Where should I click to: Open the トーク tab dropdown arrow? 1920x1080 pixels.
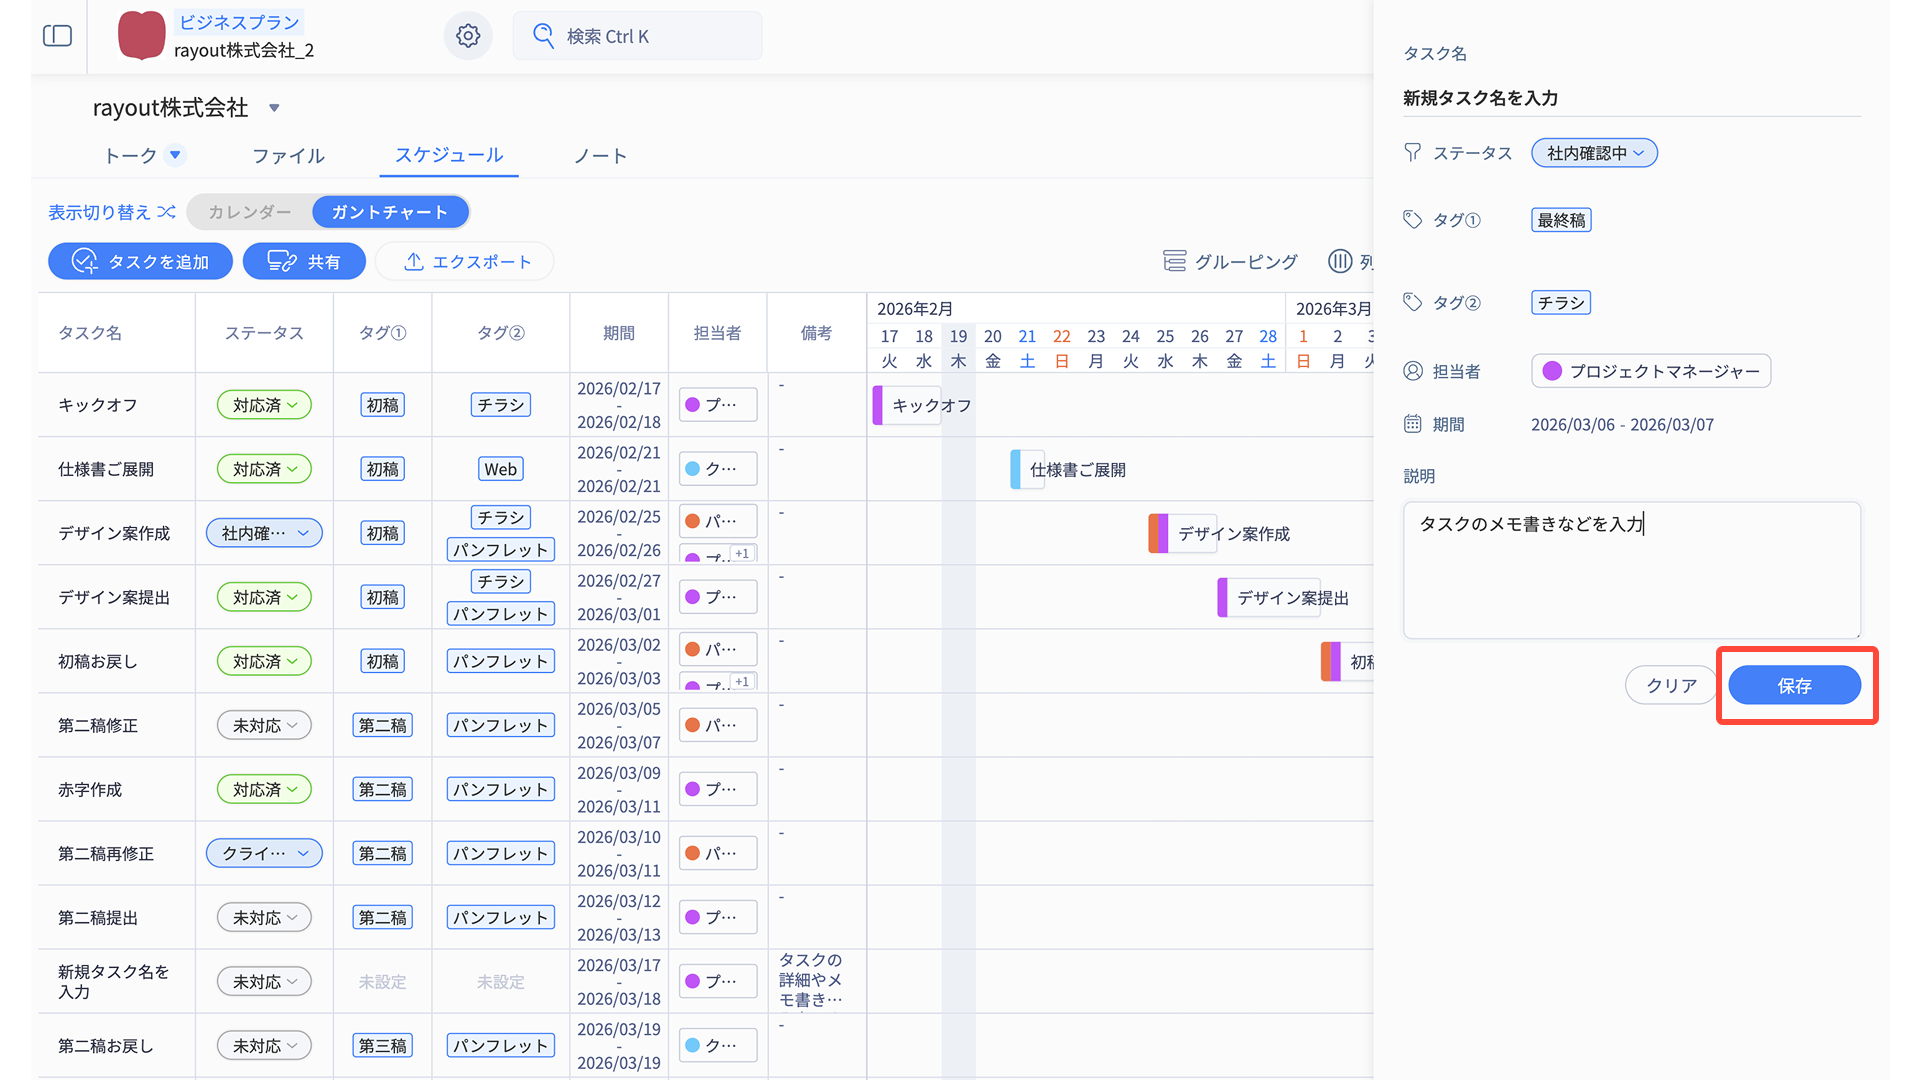175,155
